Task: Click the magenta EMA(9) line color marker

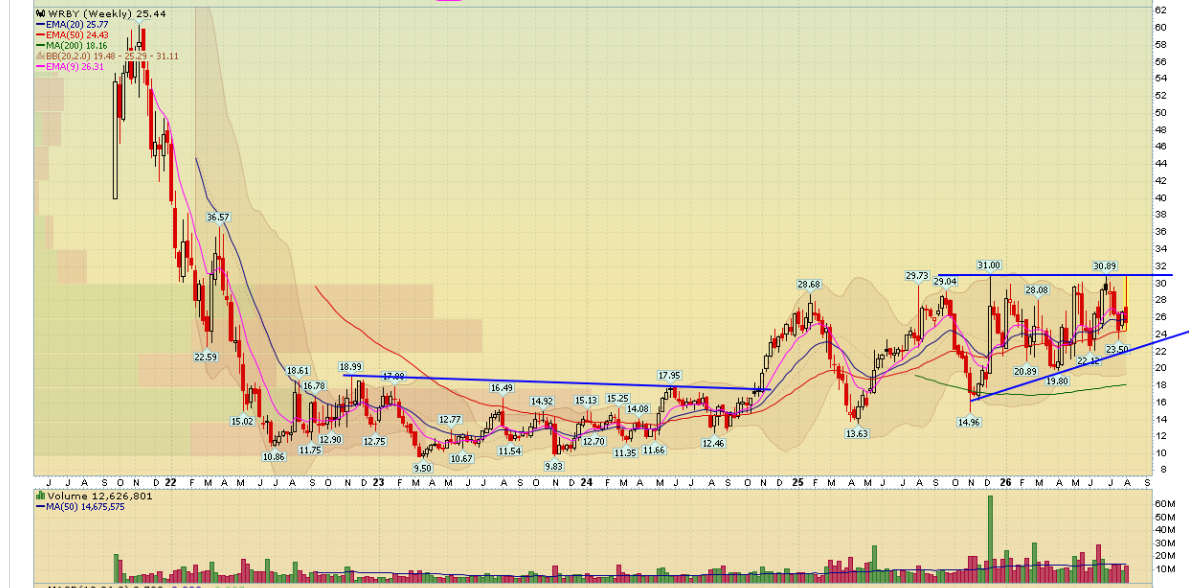Action: point(39,67)
